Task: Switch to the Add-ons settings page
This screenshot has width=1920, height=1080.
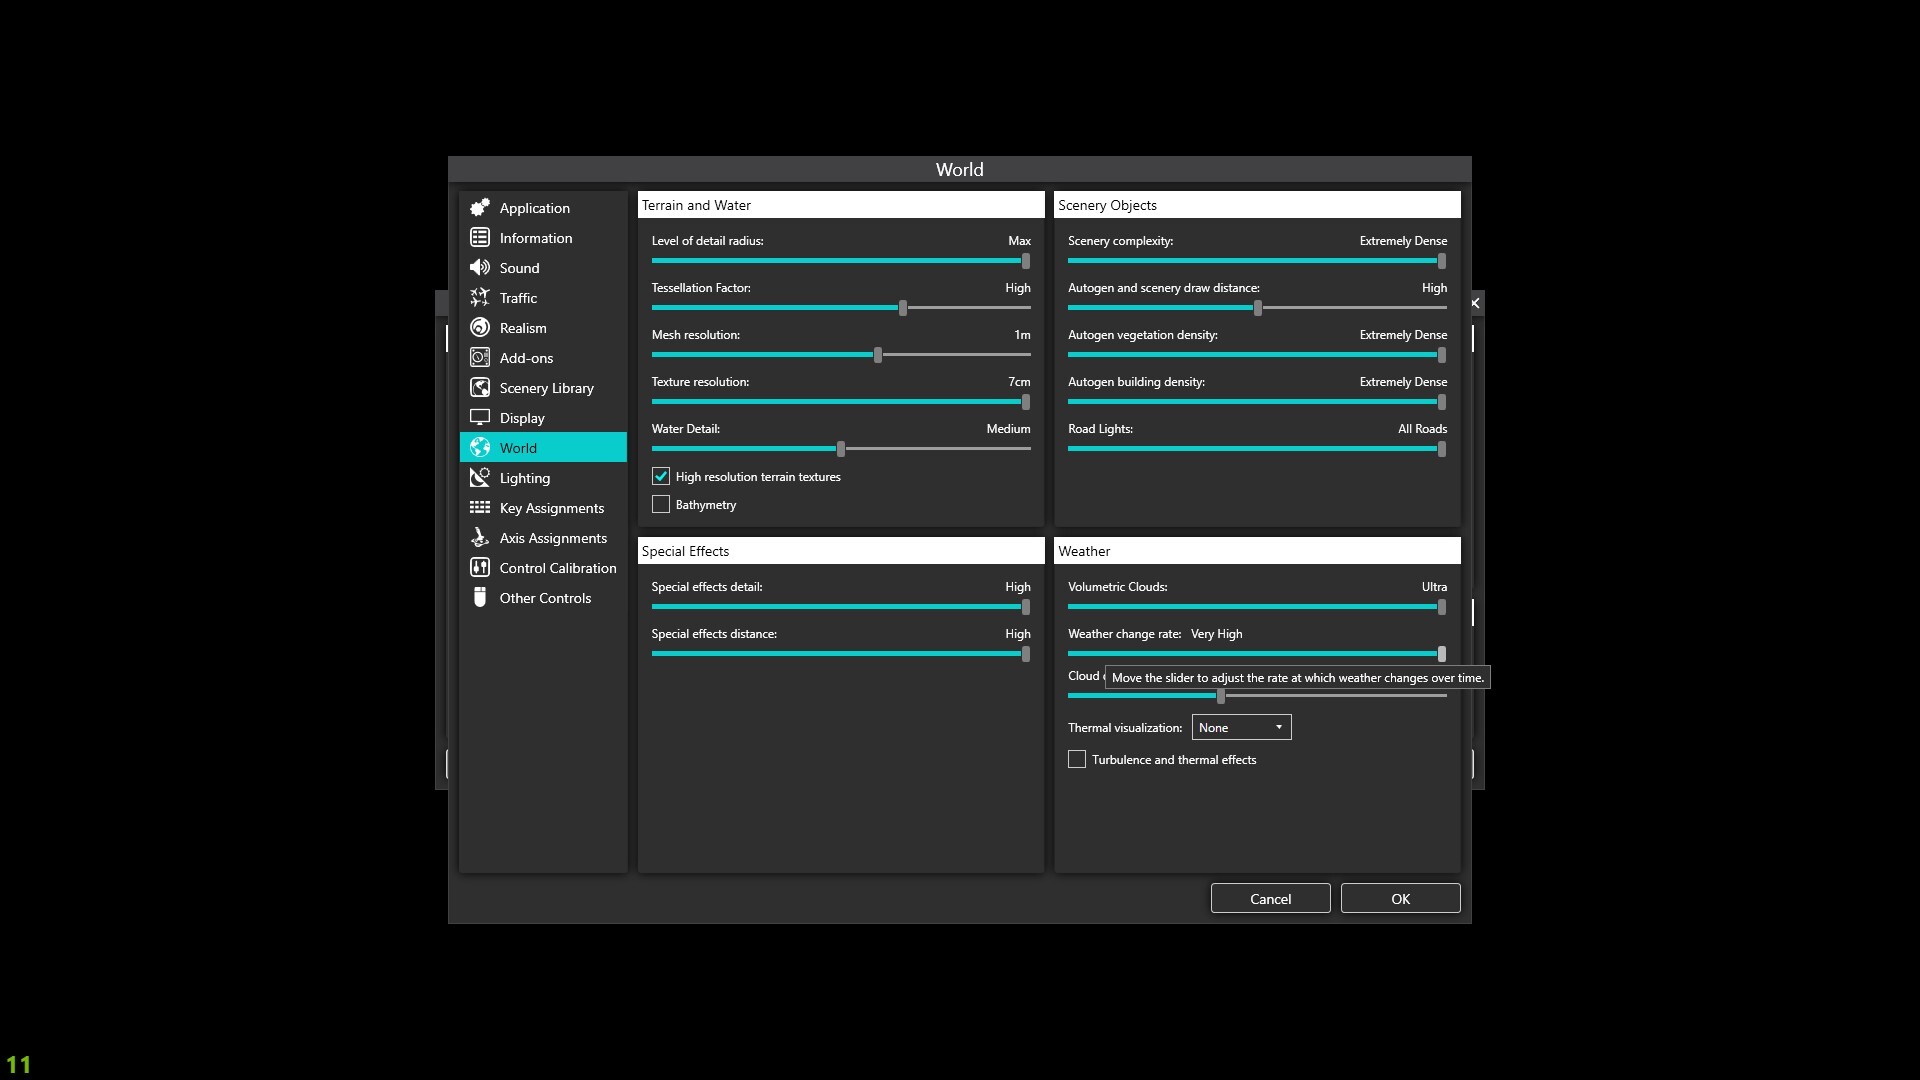Action: coord(526,358)
